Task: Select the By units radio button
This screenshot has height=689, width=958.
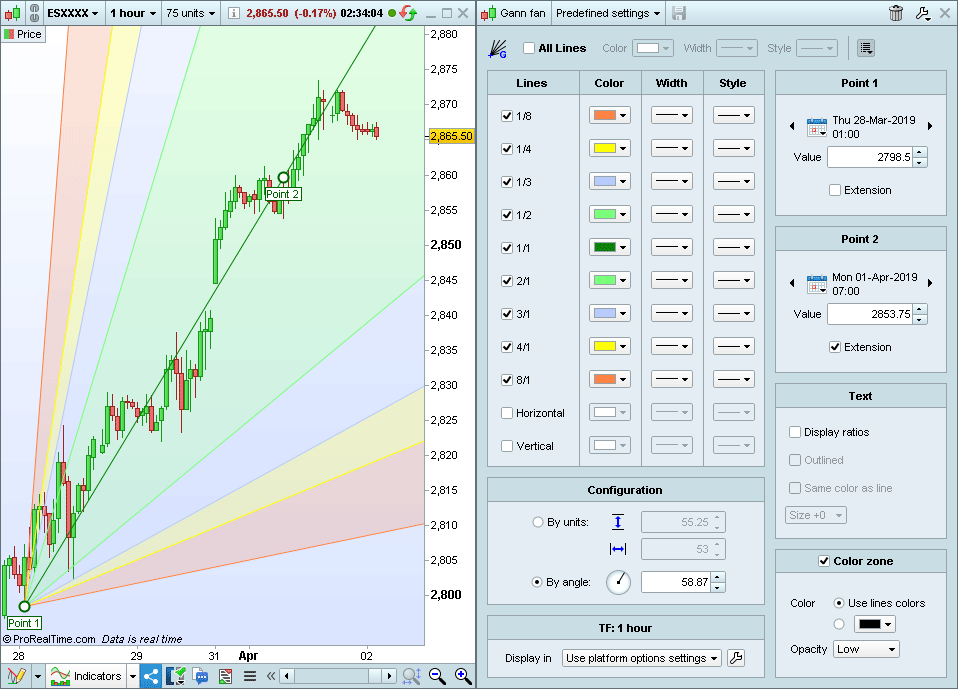Action: point(539,522)
